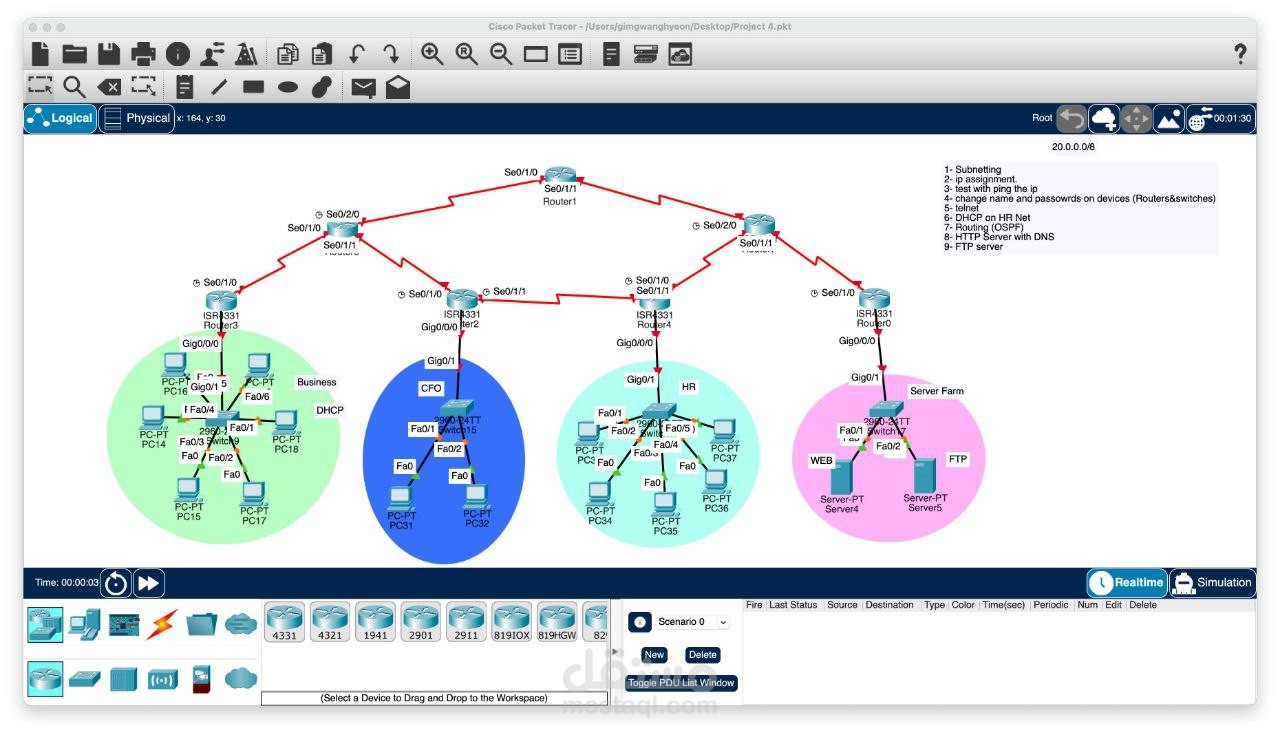Screen dimensions: 1280x734
Task: Click the Fast Forward Time button
Action: pyautogui.click(x=148, y=583)
